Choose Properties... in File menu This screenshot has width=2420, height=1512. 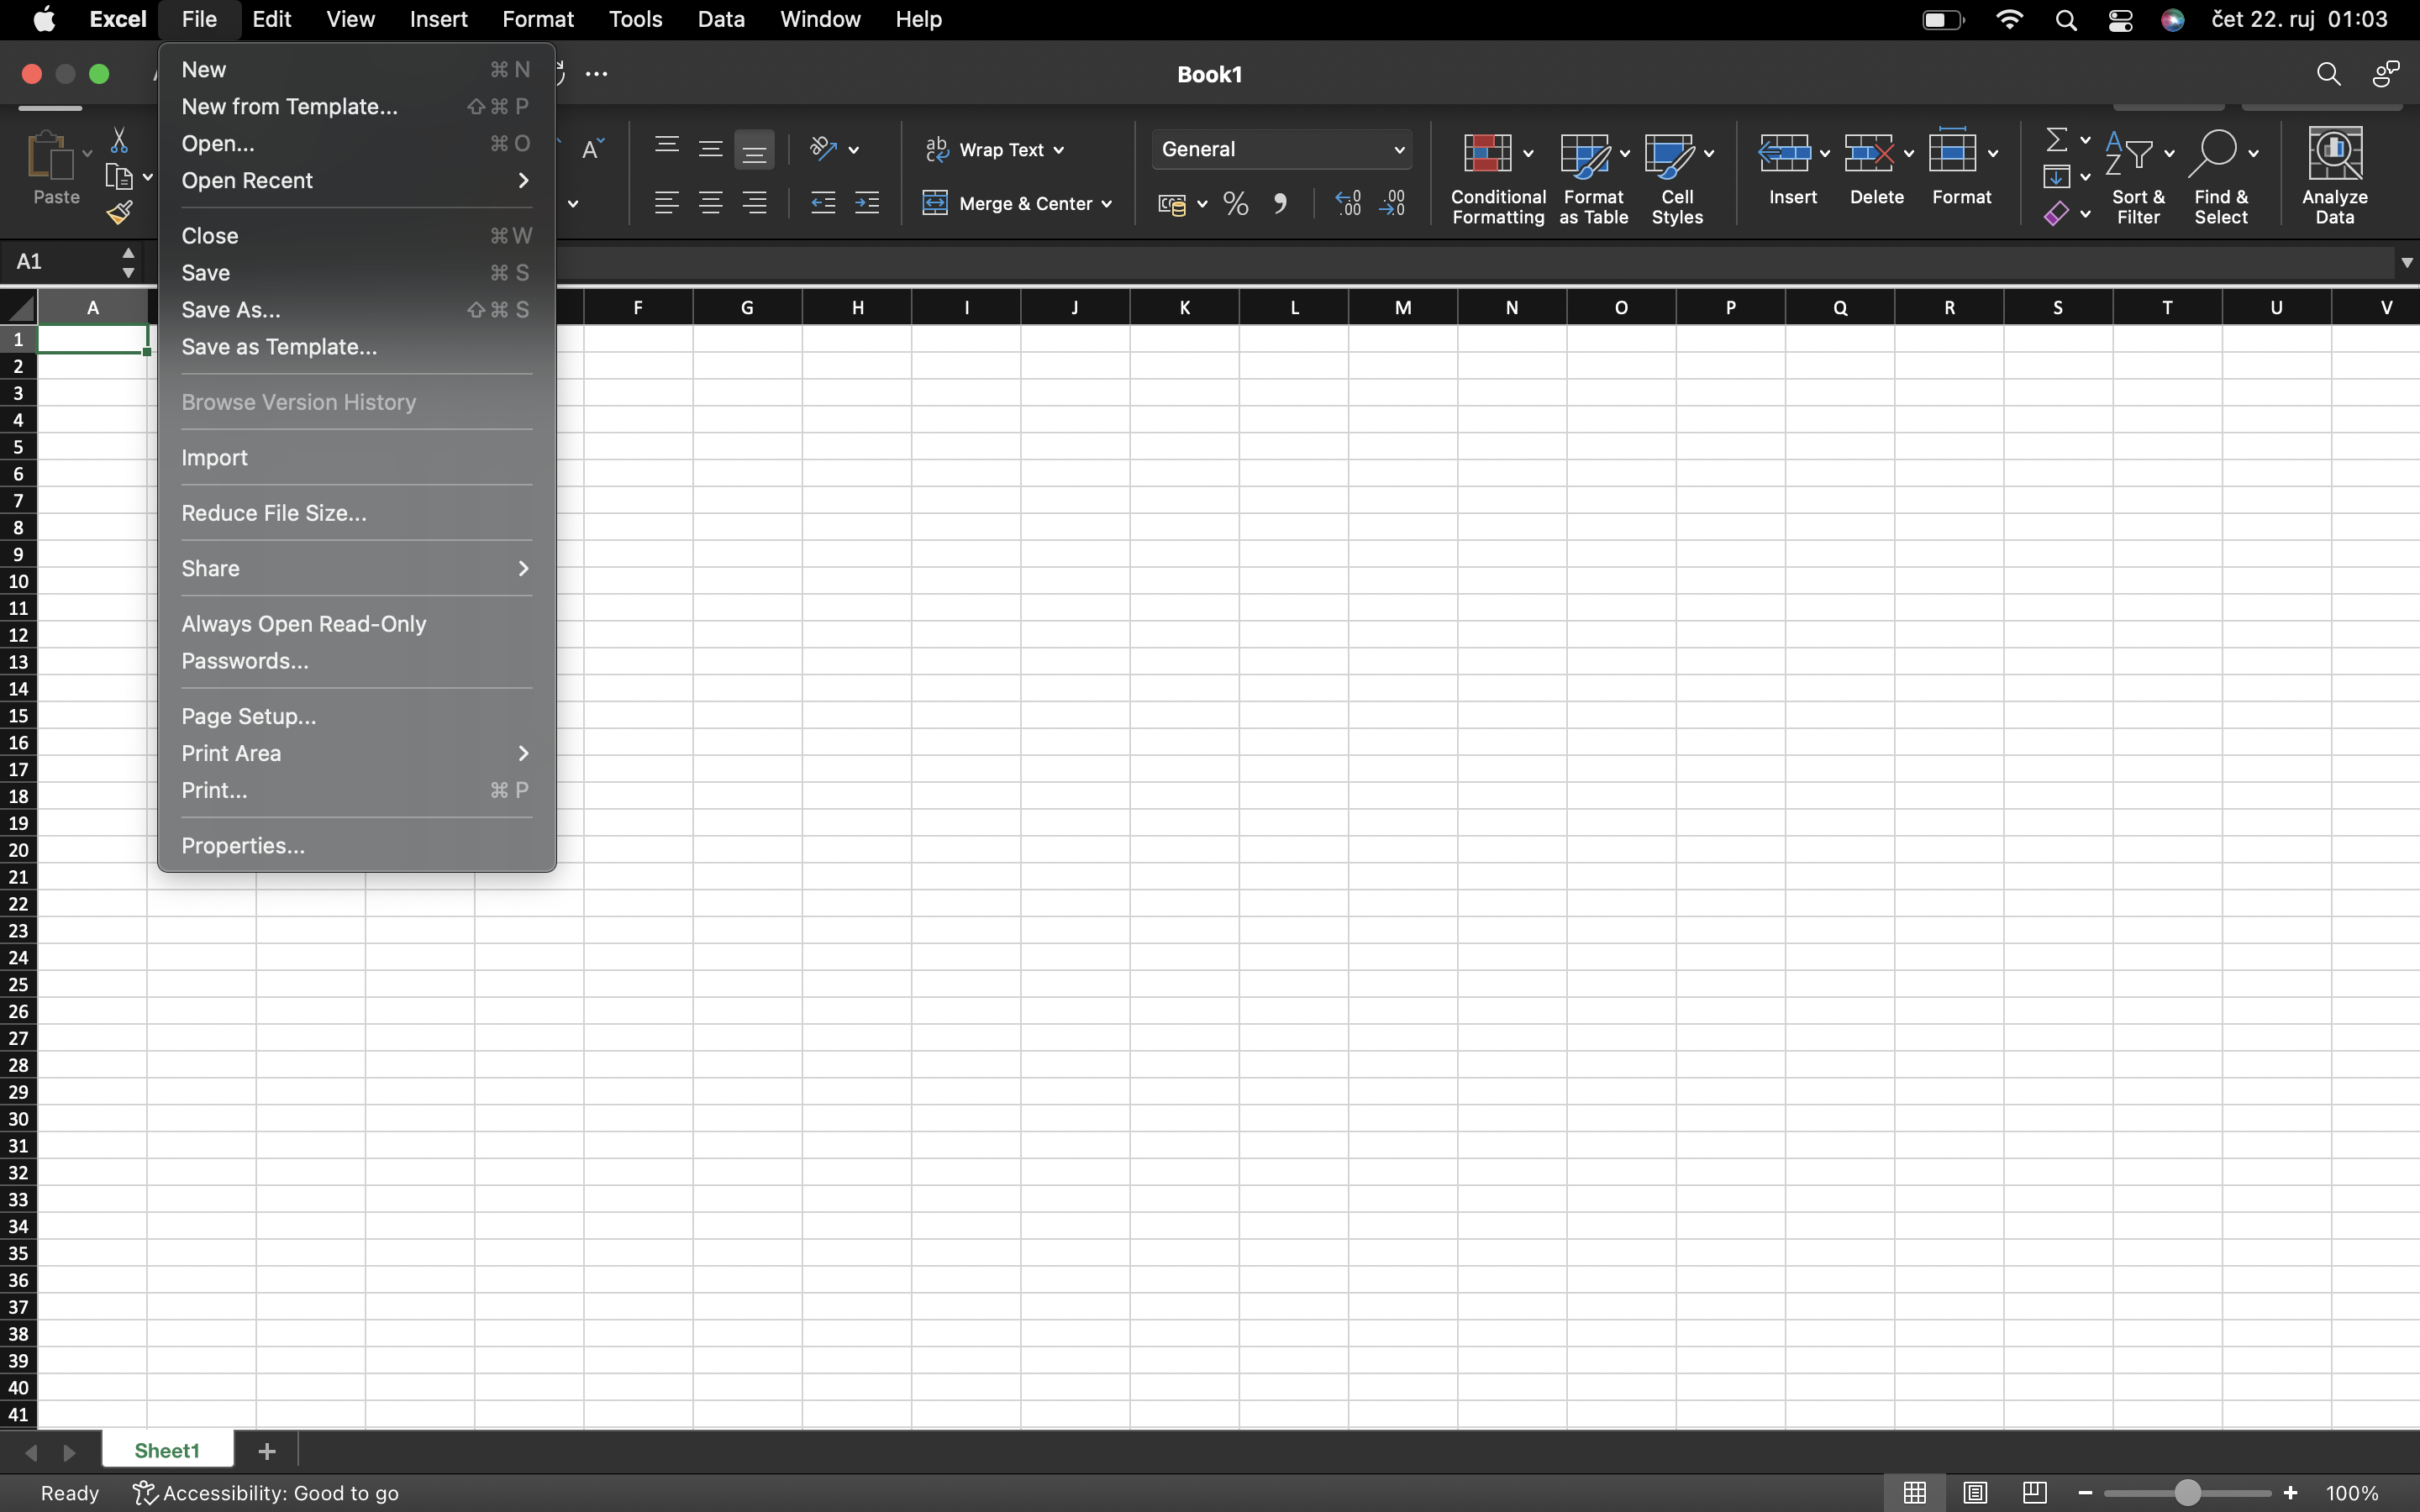tap(356, 846)
